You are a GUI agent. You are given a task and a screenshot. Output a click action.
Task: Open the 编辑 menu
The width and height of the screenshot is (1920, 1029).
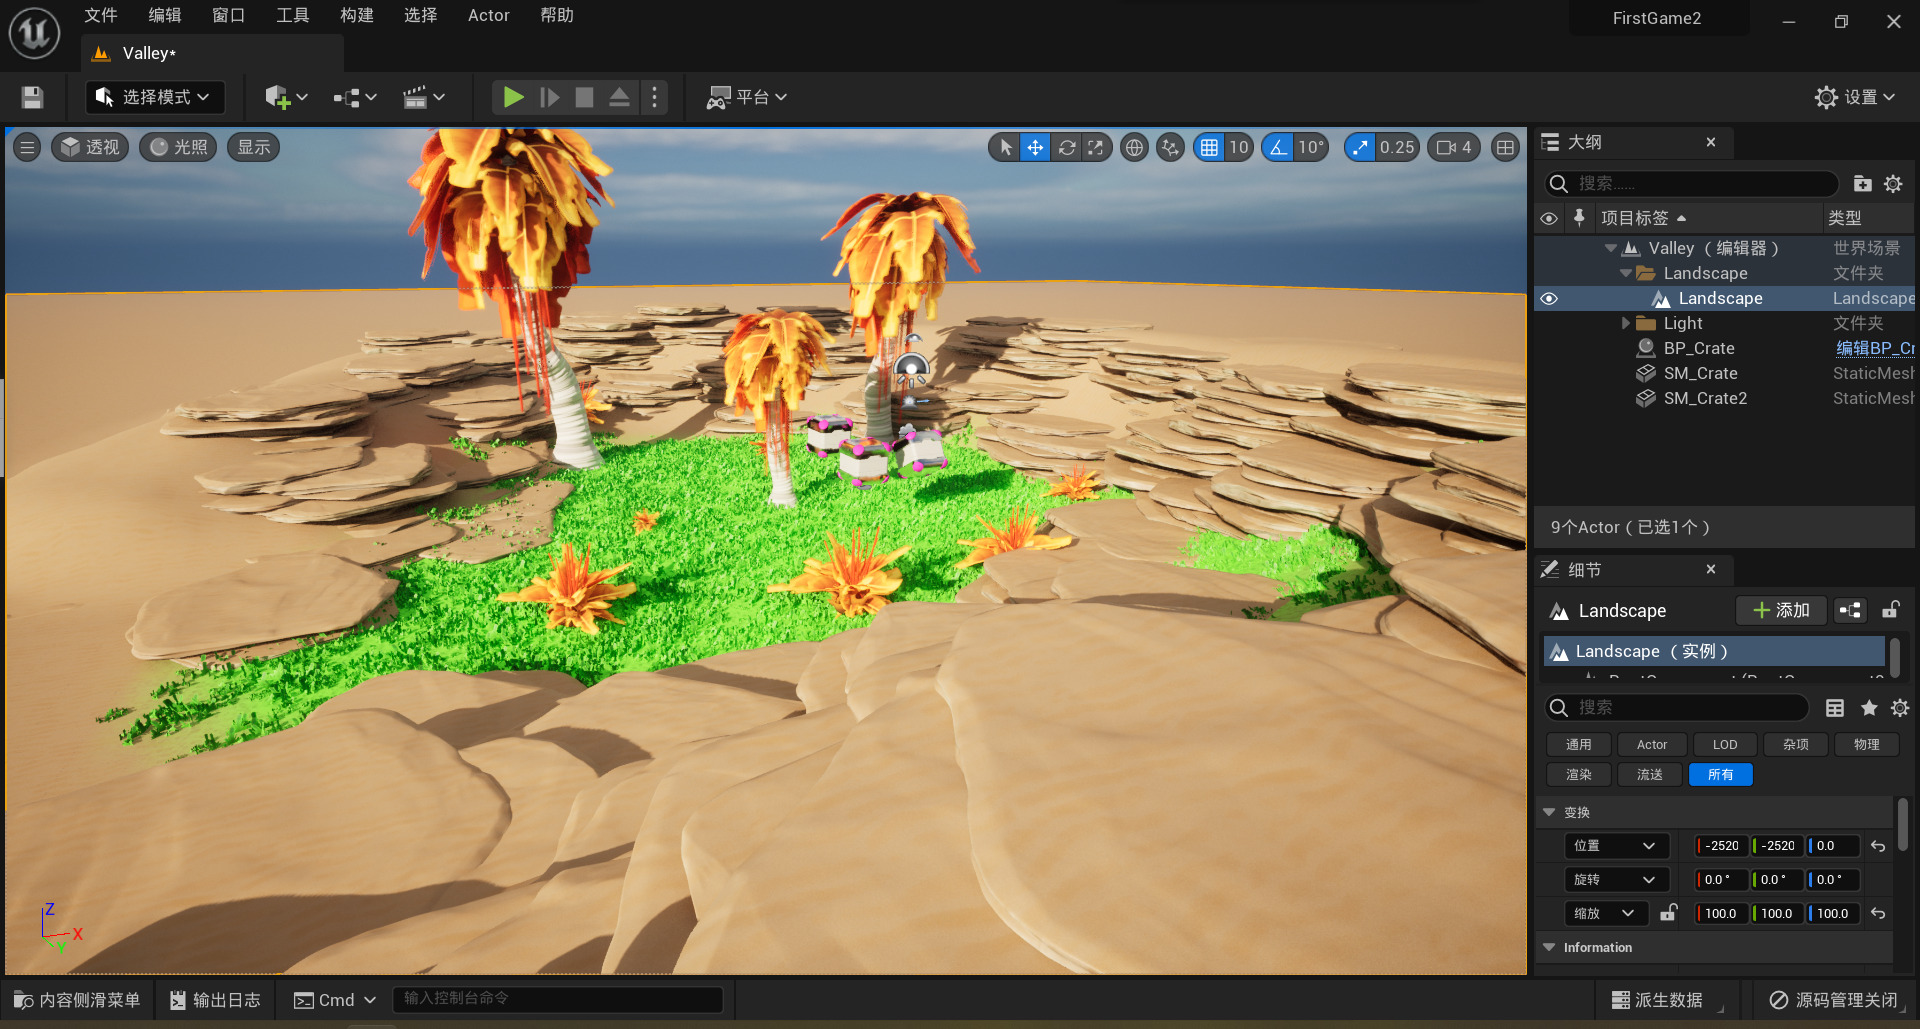tap(165, 15)
